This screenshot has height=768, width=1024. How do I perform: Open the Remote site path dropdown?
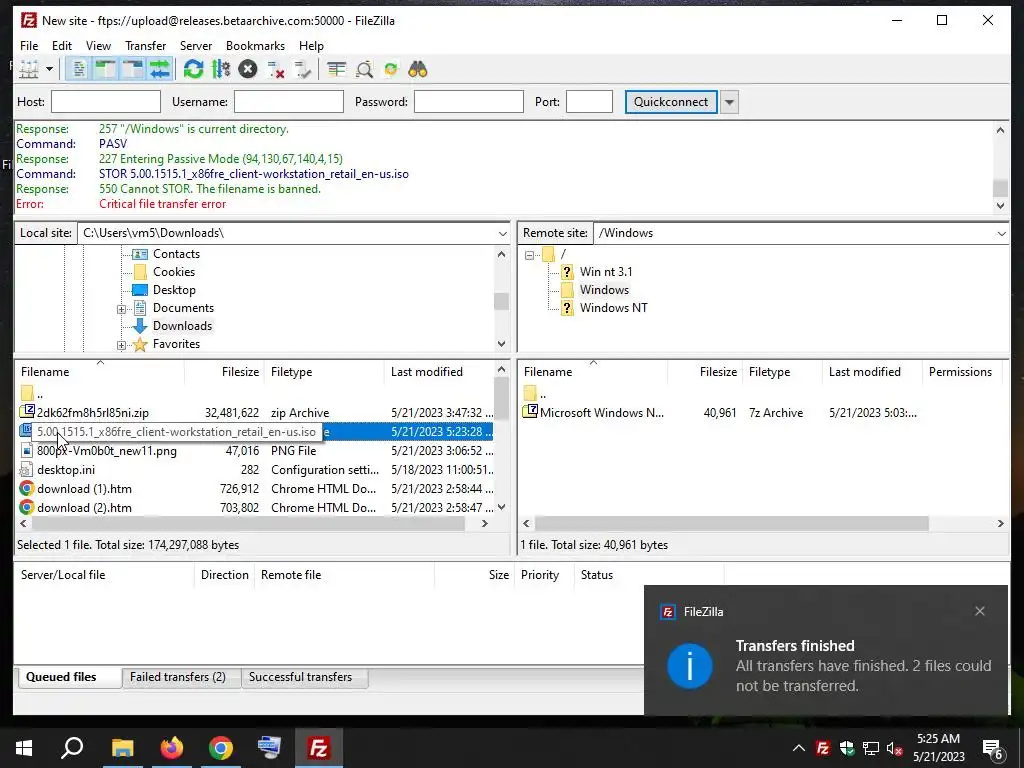click(1001, 233)
